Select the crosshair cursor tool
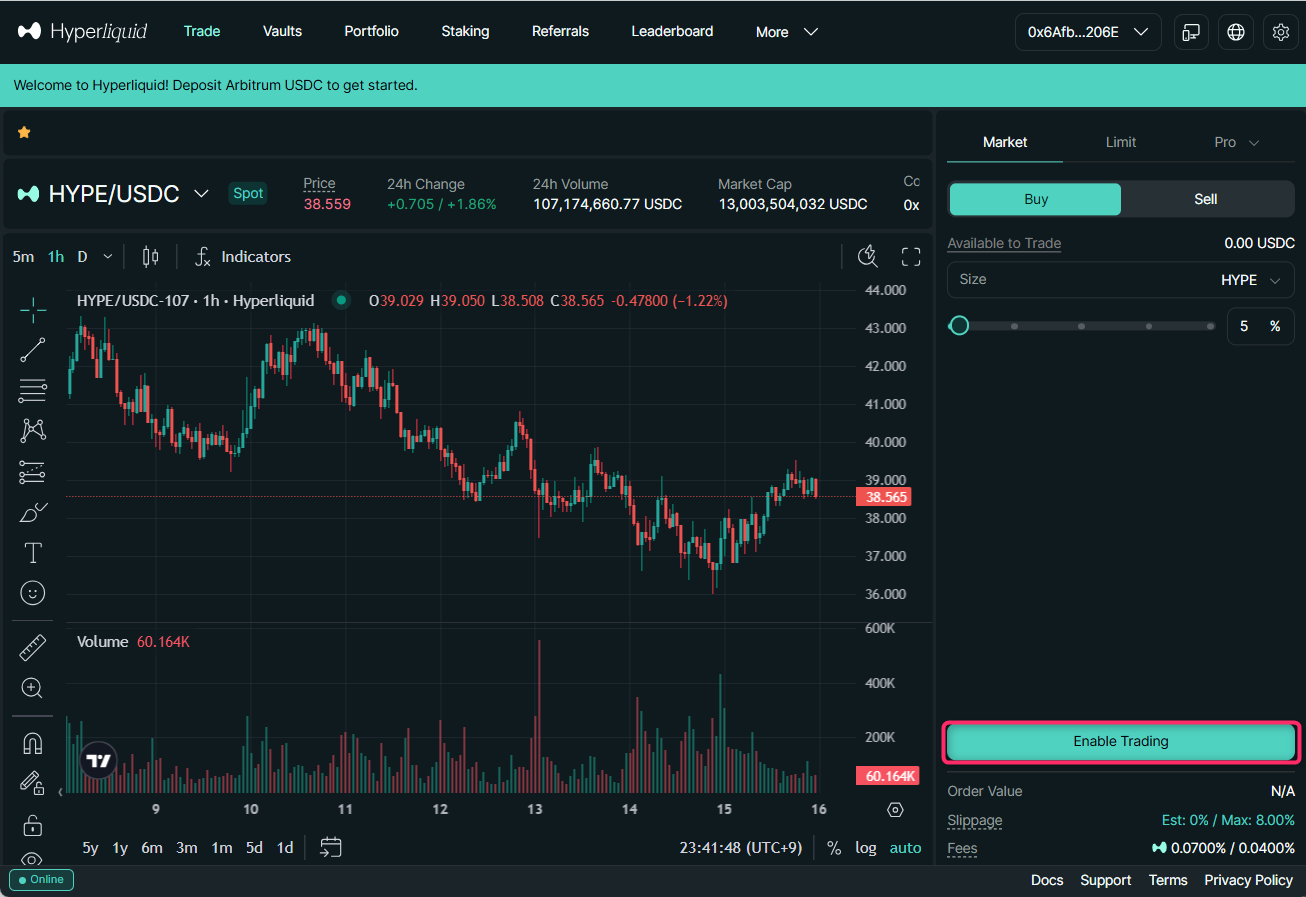This screenshot has height=897, width=1306. (x=33, y=309)
